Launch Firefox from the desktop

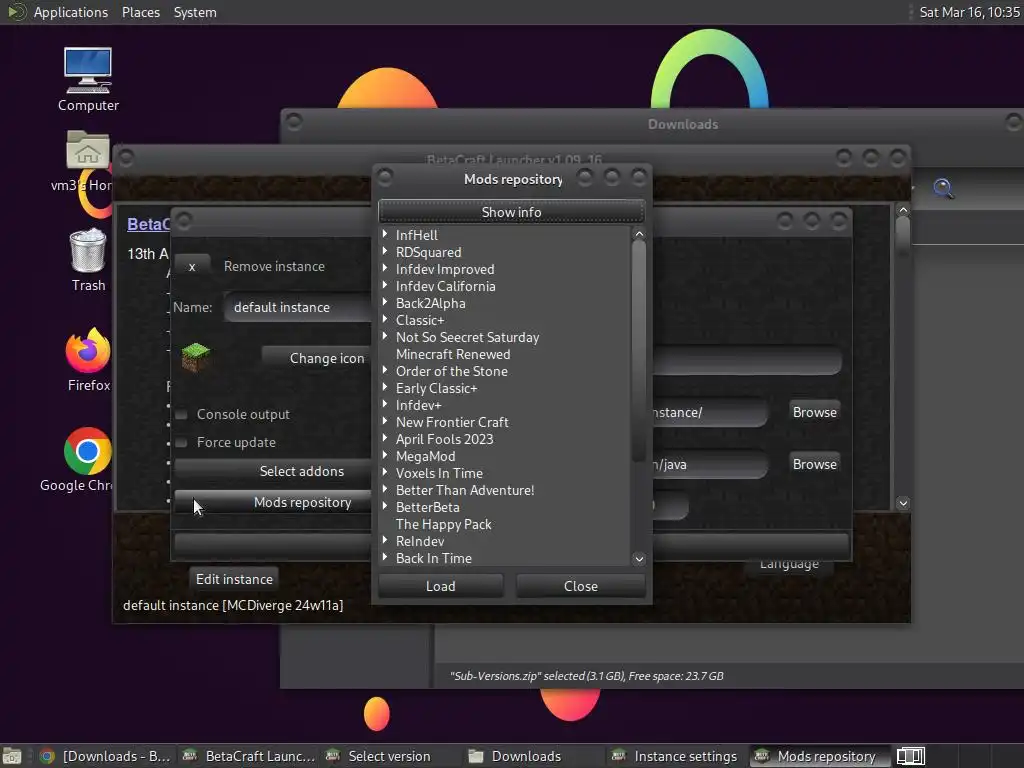88,359
